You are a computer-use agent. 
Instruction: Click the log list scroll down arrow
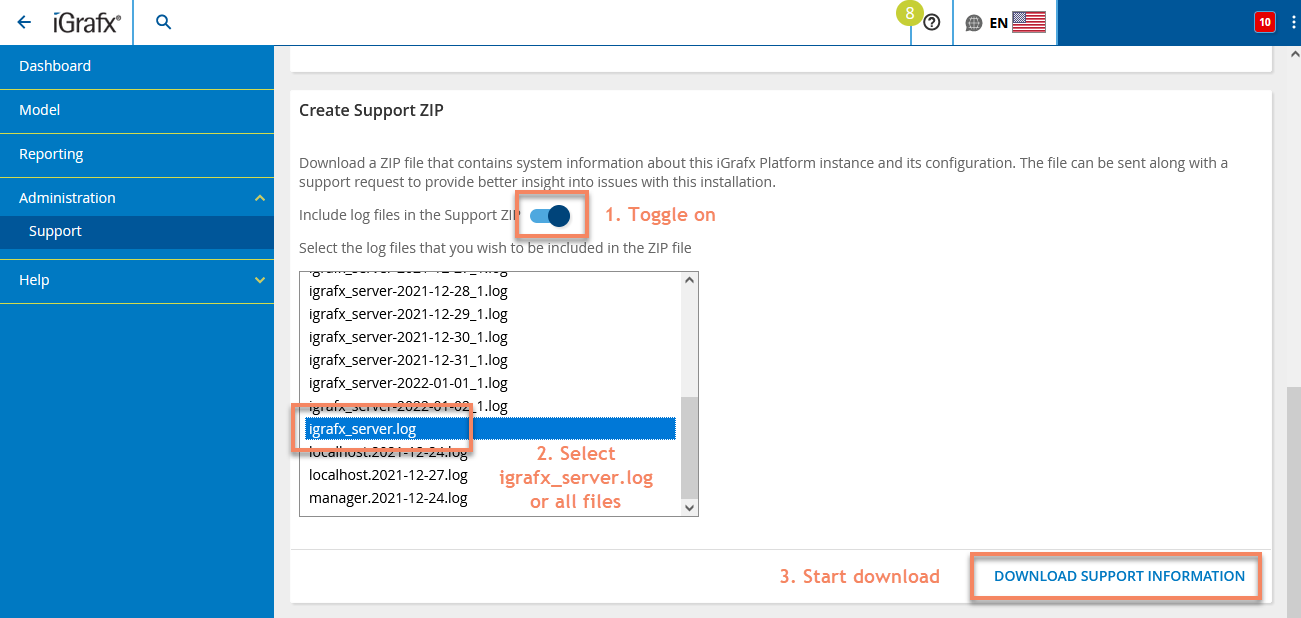tap(688, 507)
